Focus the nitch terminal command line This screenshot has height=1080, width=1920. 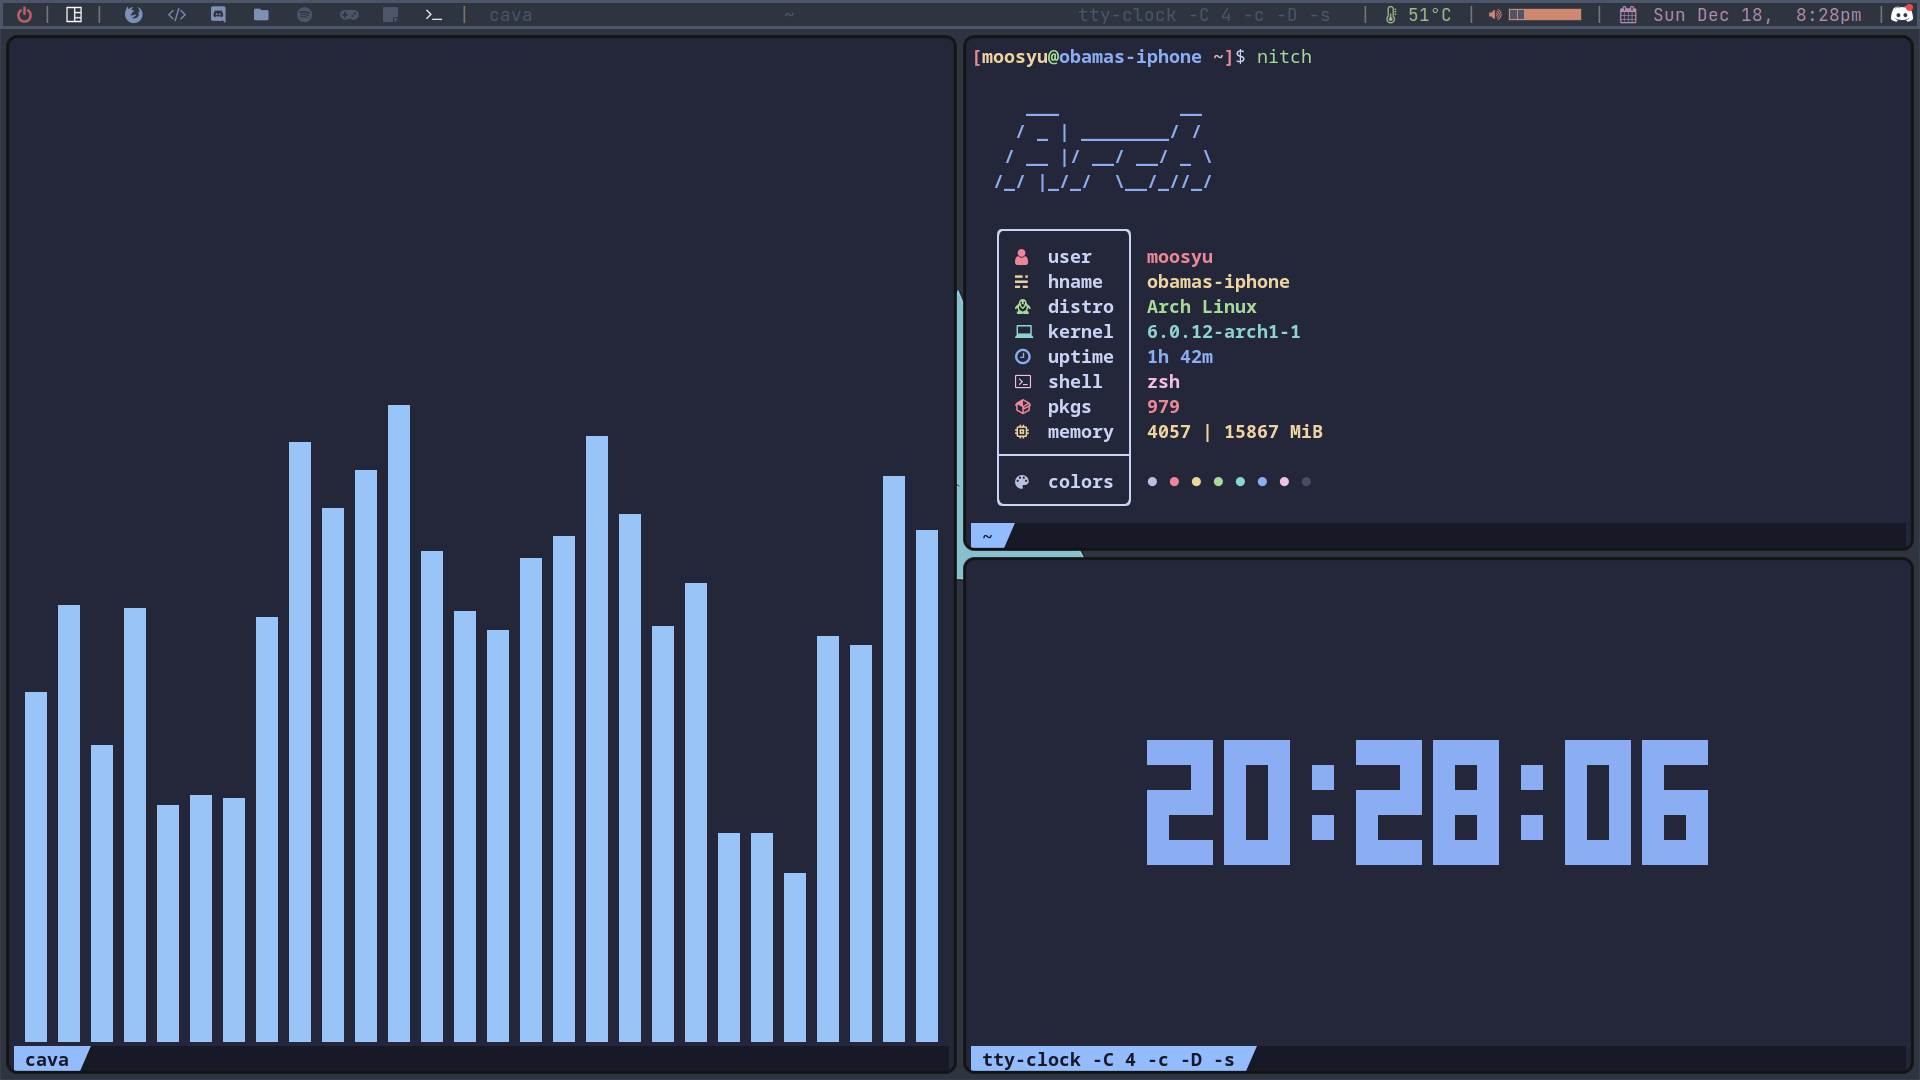1283,57
